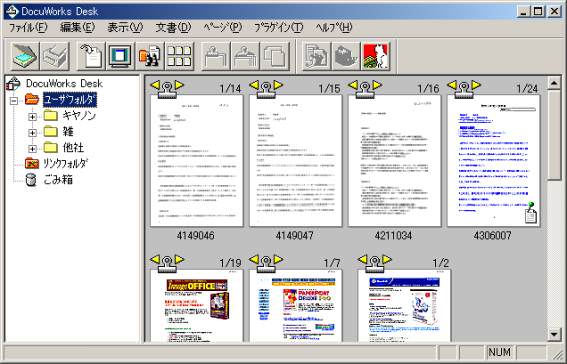Click the monitor display icon in the toolbar
This screenshot has height=364, width=567.
[x=120, y=56]
